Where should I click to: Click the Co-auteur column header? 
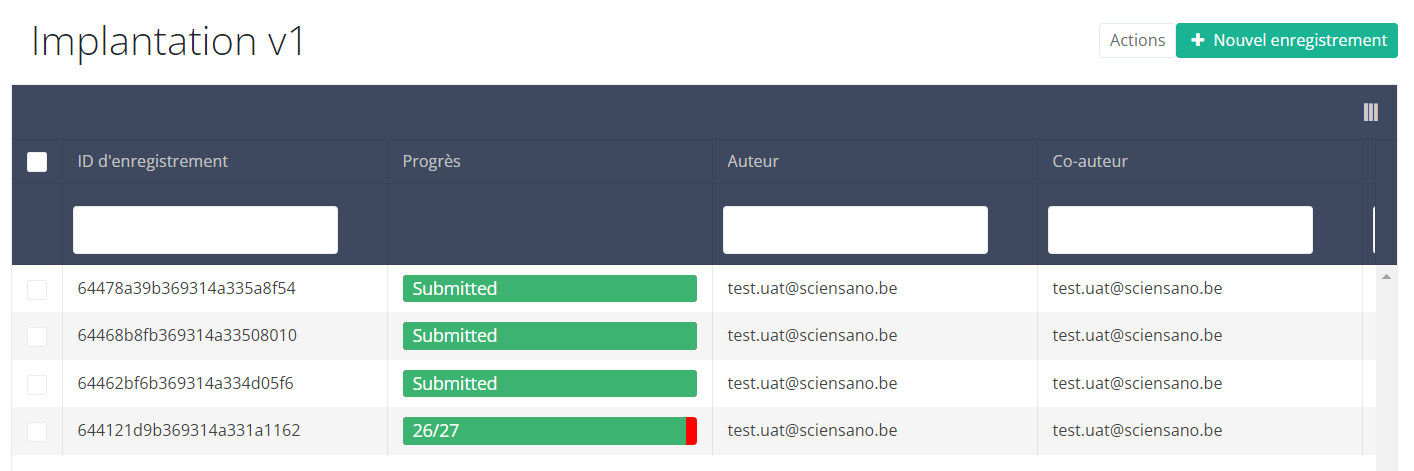pos(1090,161)
